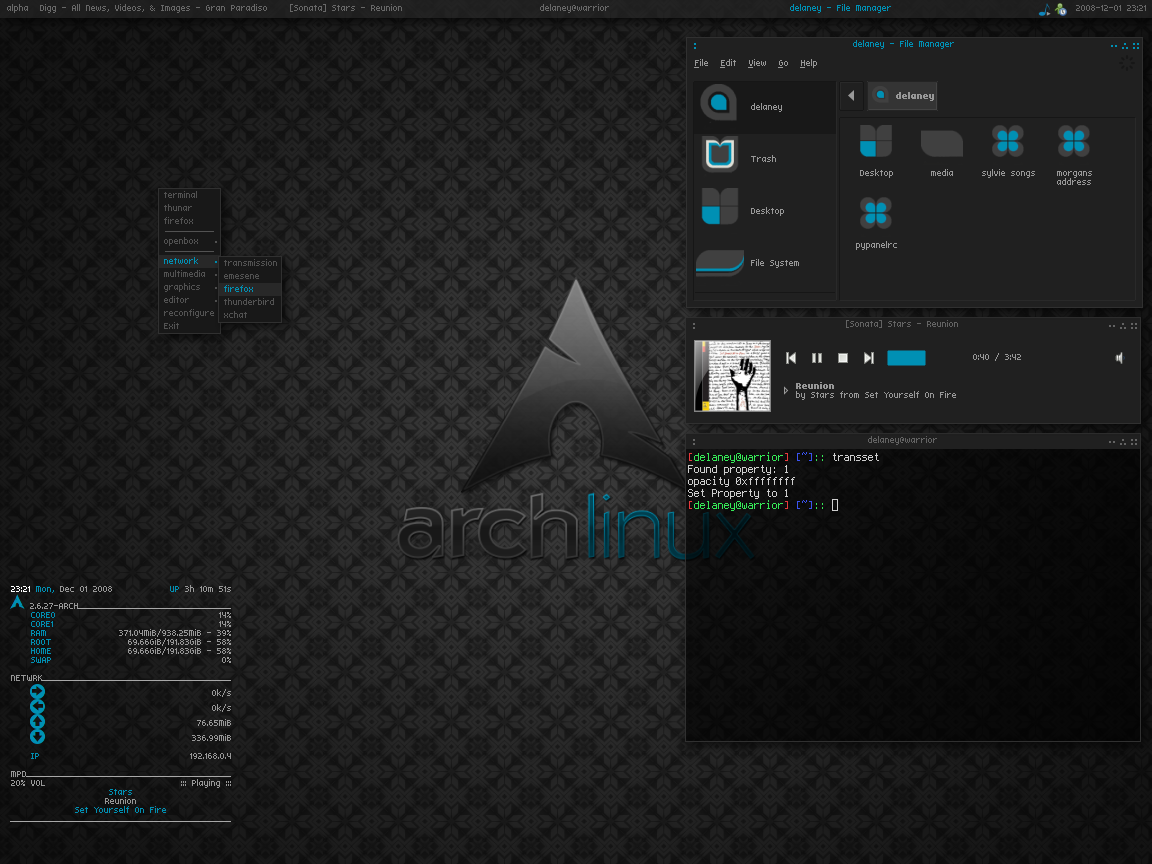Open File System in File Manager sidebar
The image size is (1152, 864).
pyautogui.click(x=764, y=263)
